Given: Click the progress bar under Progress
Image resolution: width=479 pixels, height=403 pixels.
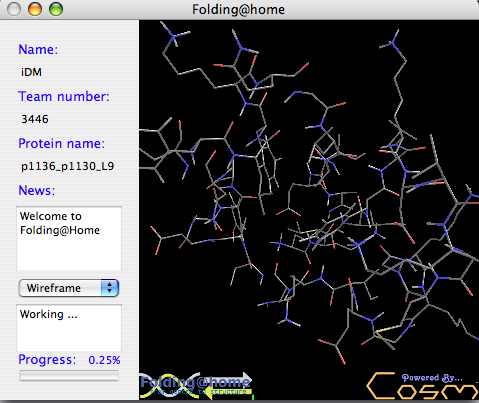Looking at the screenshot, I should (x=69, y=376).
